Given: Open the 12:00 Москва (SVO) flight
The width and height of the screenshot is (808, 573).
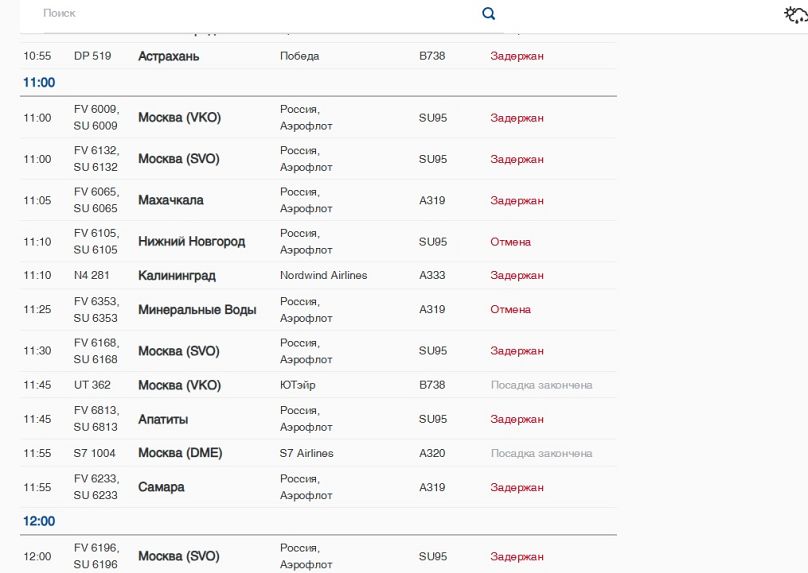Looking at the screenshot, I should 179,556.
